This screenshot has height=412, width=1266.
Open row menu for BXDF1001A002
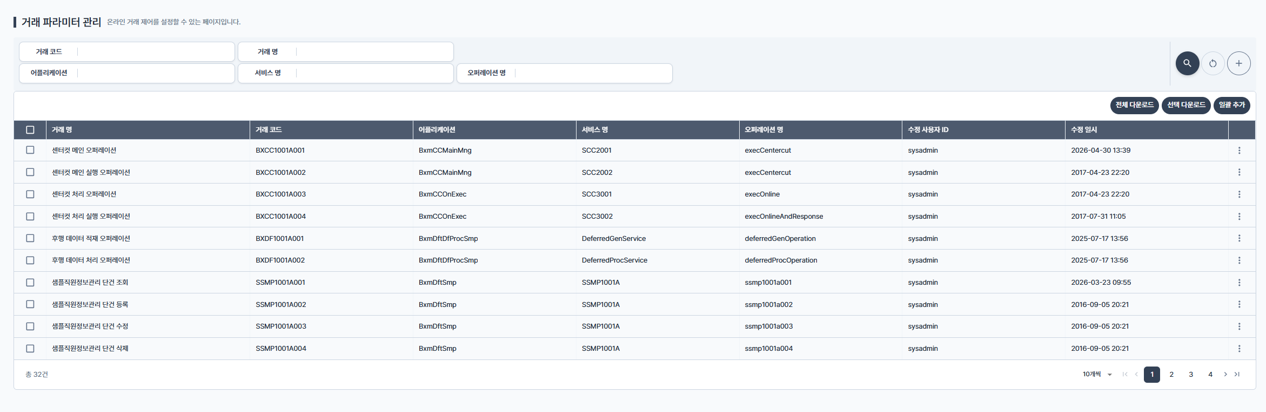(1239, 261)
